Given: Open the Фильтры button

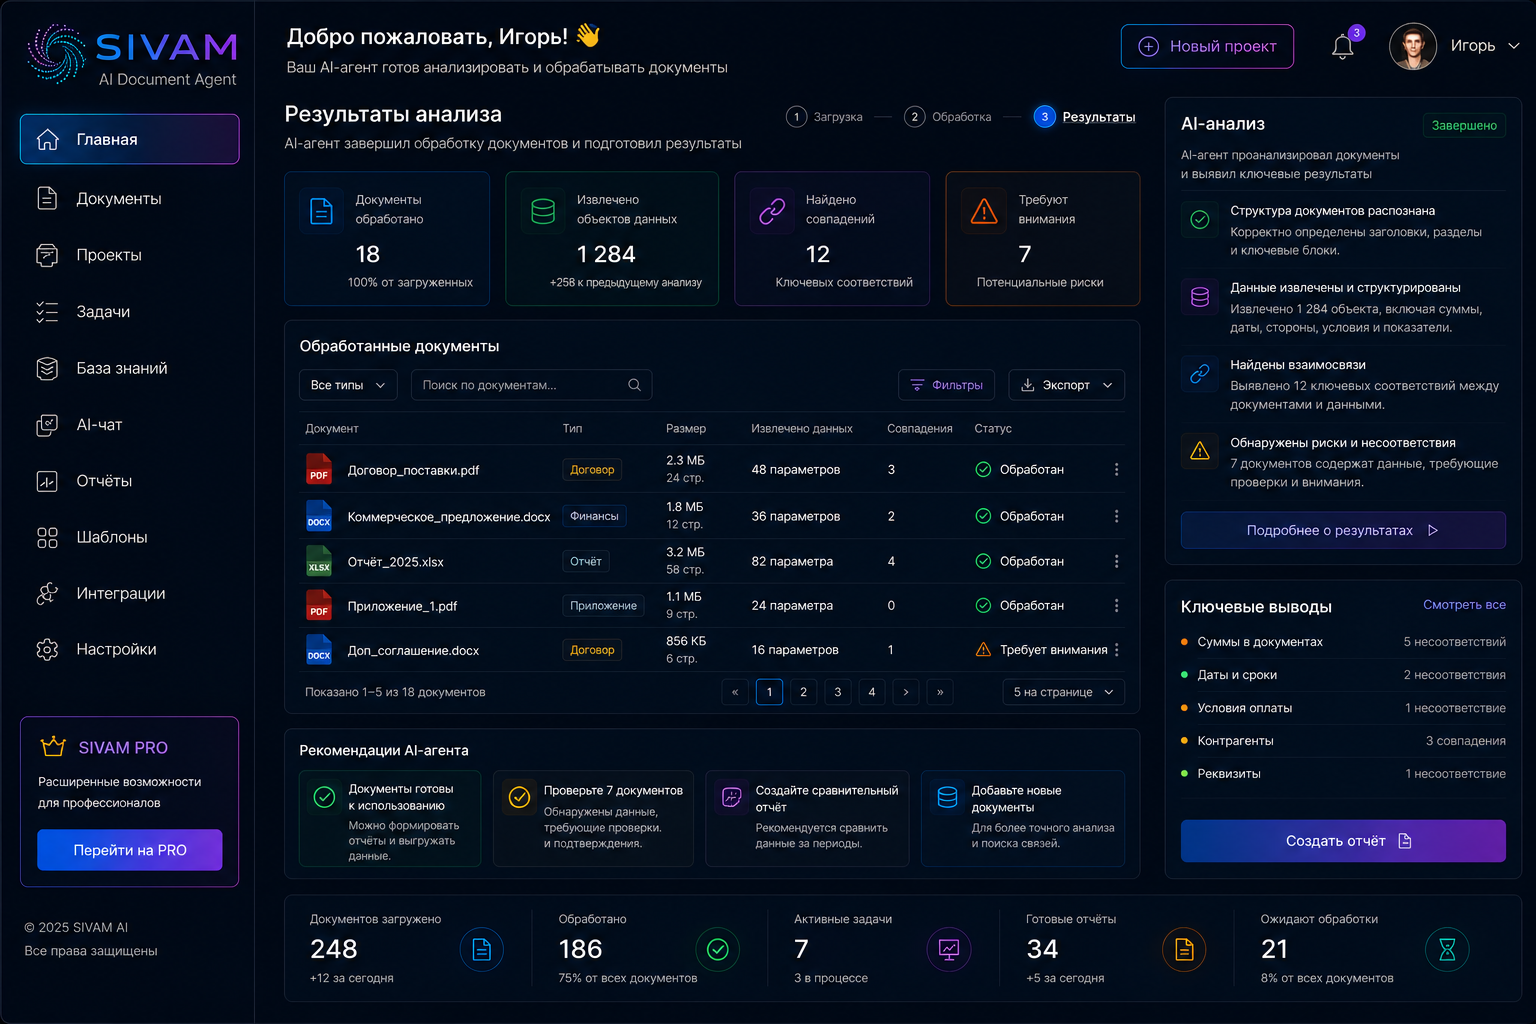Looking at the screenshot, I should point(946,385).
